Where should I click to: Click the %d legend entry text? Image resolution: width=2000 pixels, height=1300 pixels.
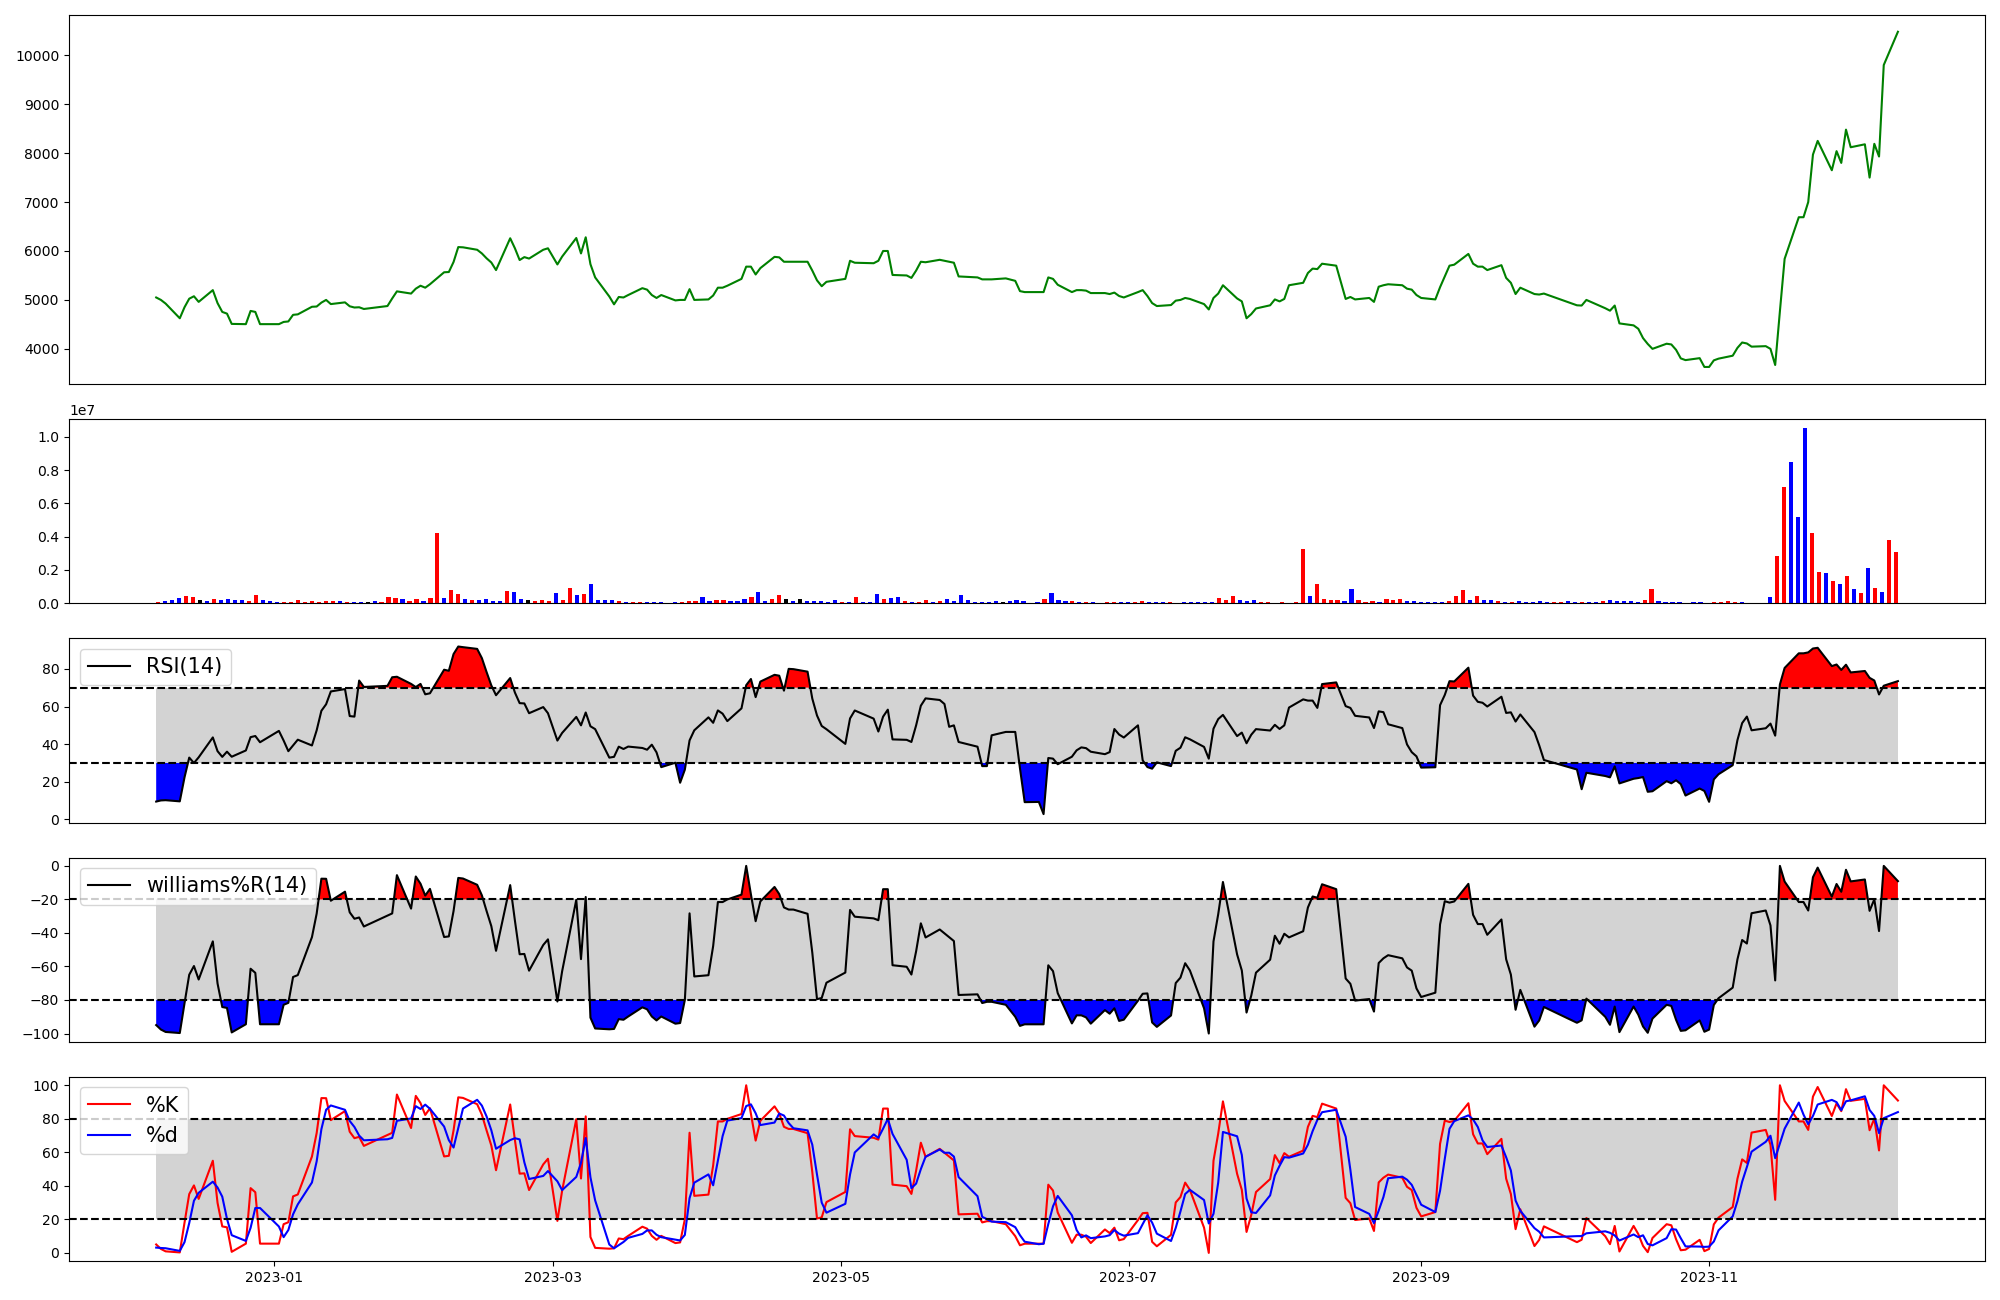[162, 1135]
